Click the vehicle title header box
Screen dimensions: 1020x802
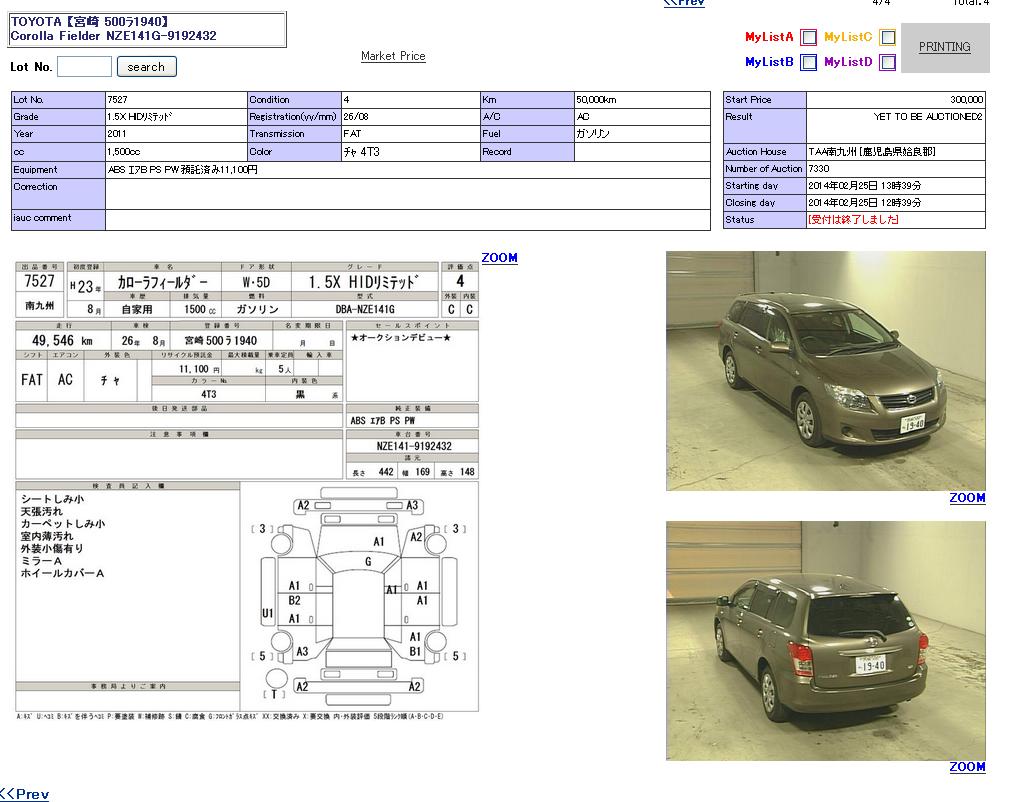[x=147, y=29]
